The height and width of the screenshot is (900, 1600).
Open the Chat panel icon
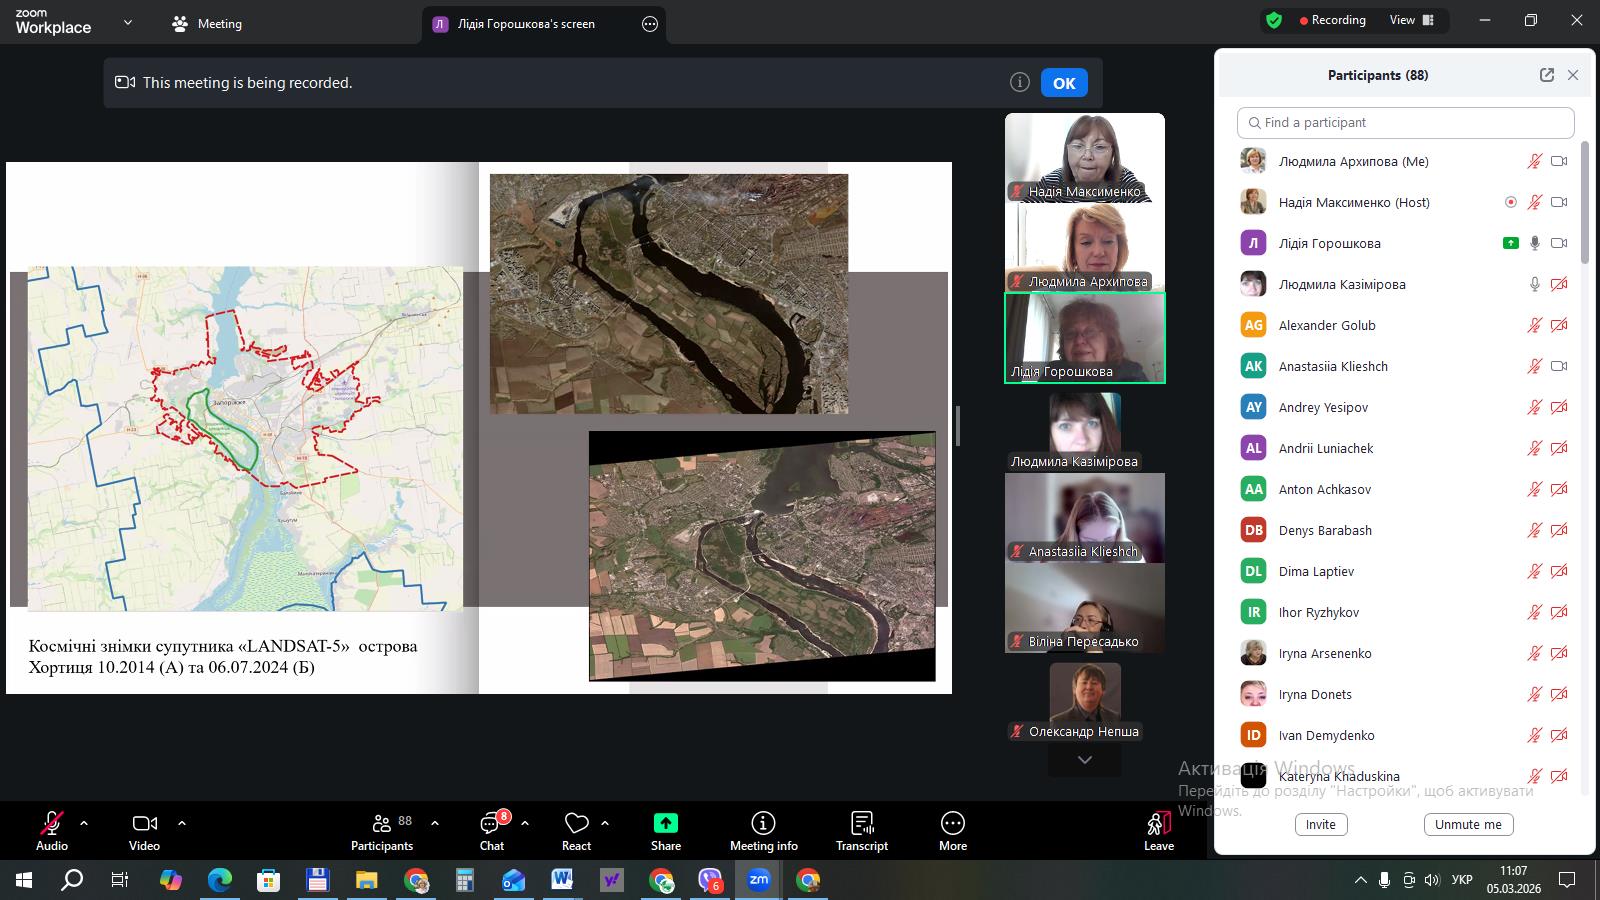[x=491, y=824]
